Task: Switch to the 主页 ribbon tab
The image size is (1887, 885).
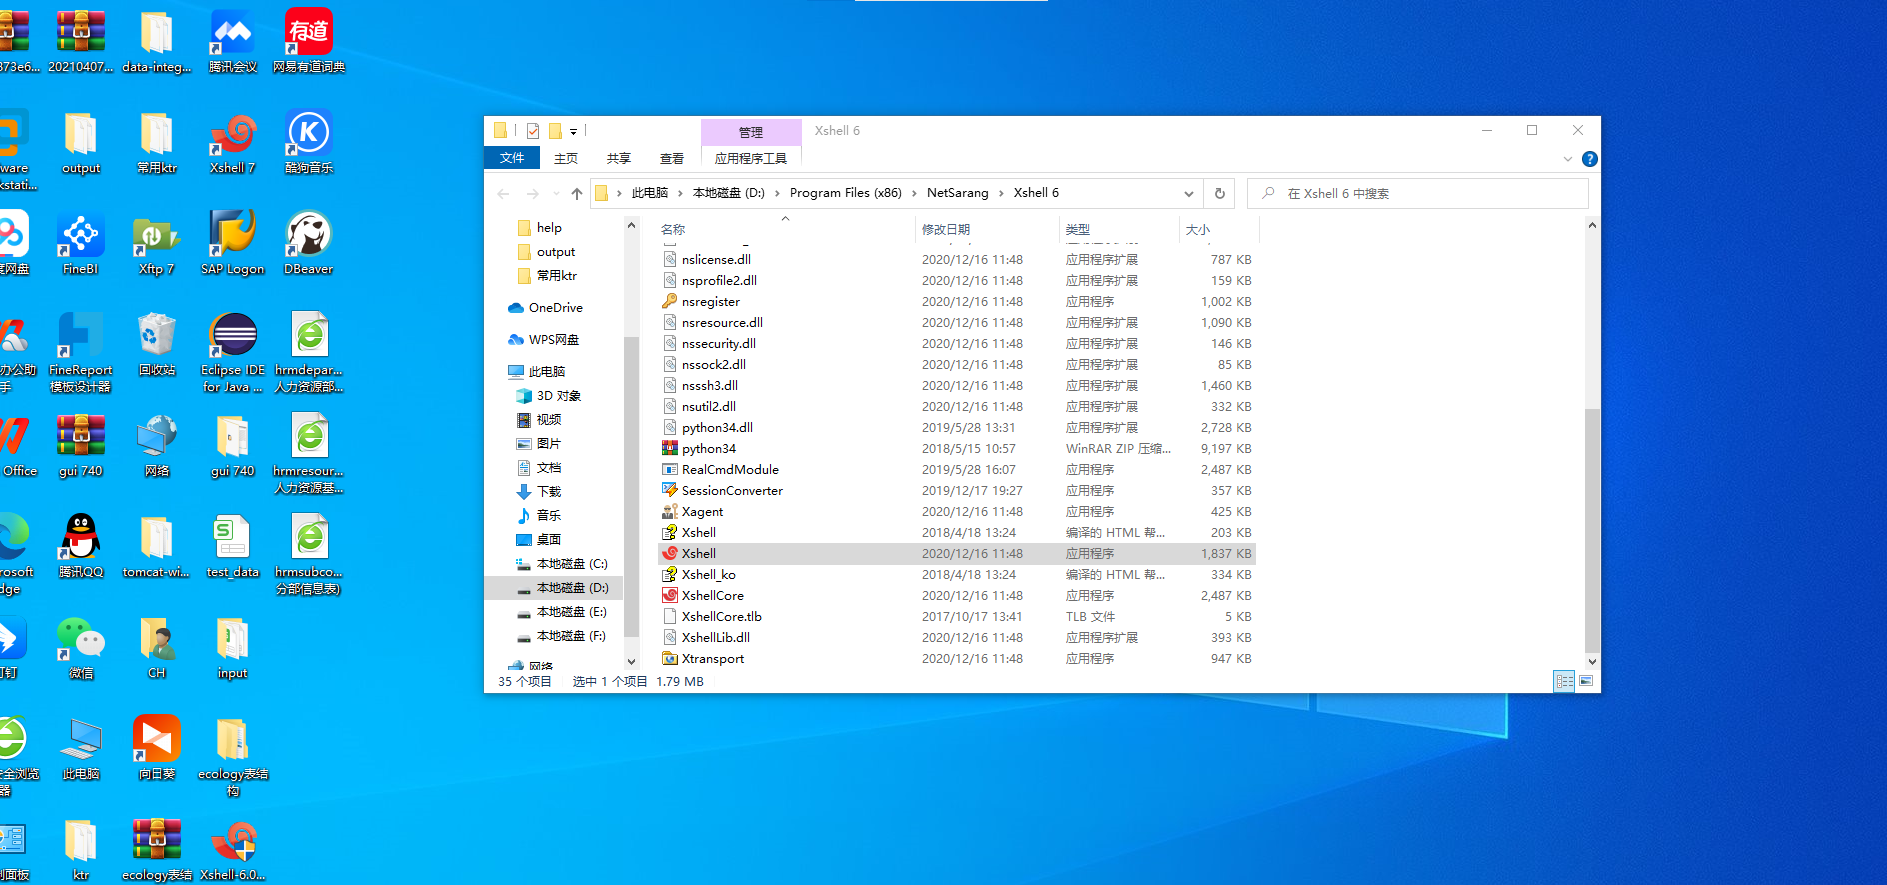Action: [566, 158]
